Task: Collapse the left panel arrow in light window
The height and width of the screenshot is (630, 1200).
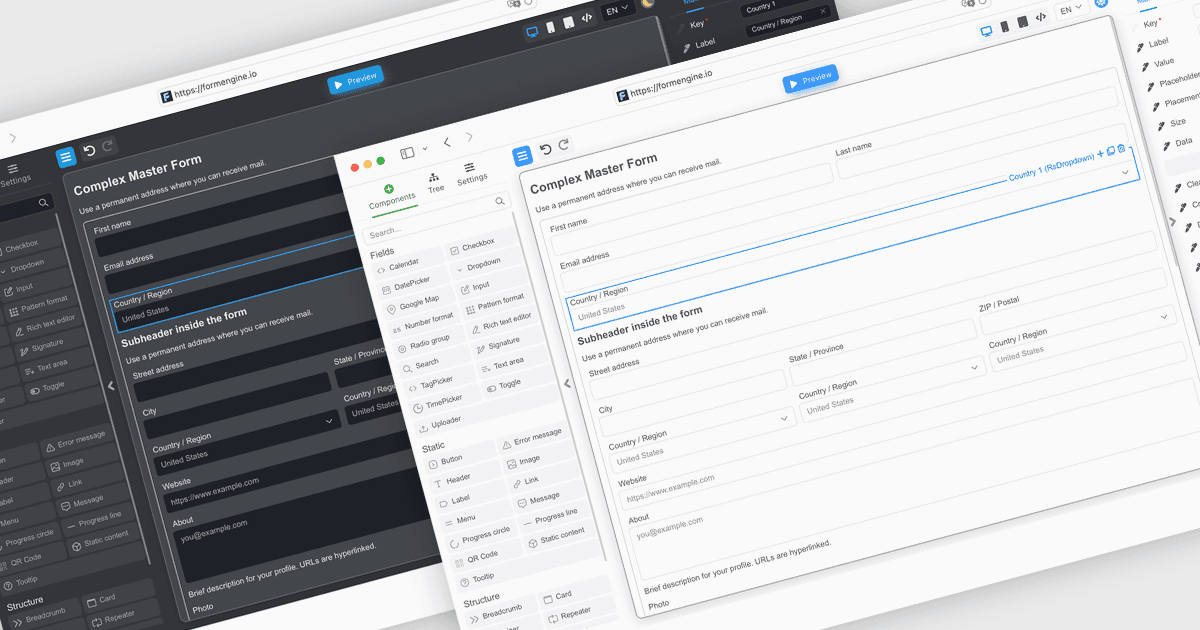Action: tap(568, 383)
